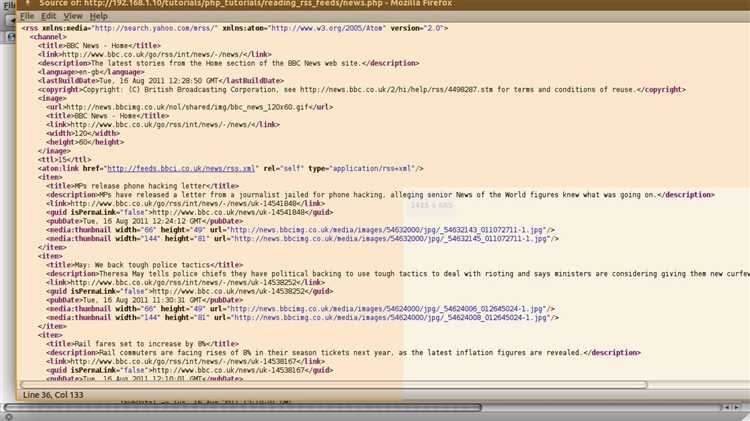Click the link line ending uk-14541848

pos(186,203)
